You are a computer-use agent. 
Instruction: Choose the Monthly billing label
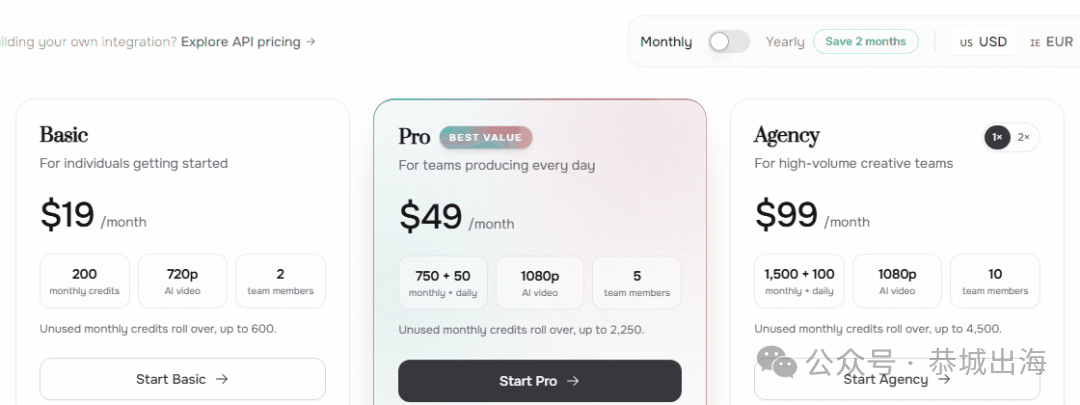point(666,42)
